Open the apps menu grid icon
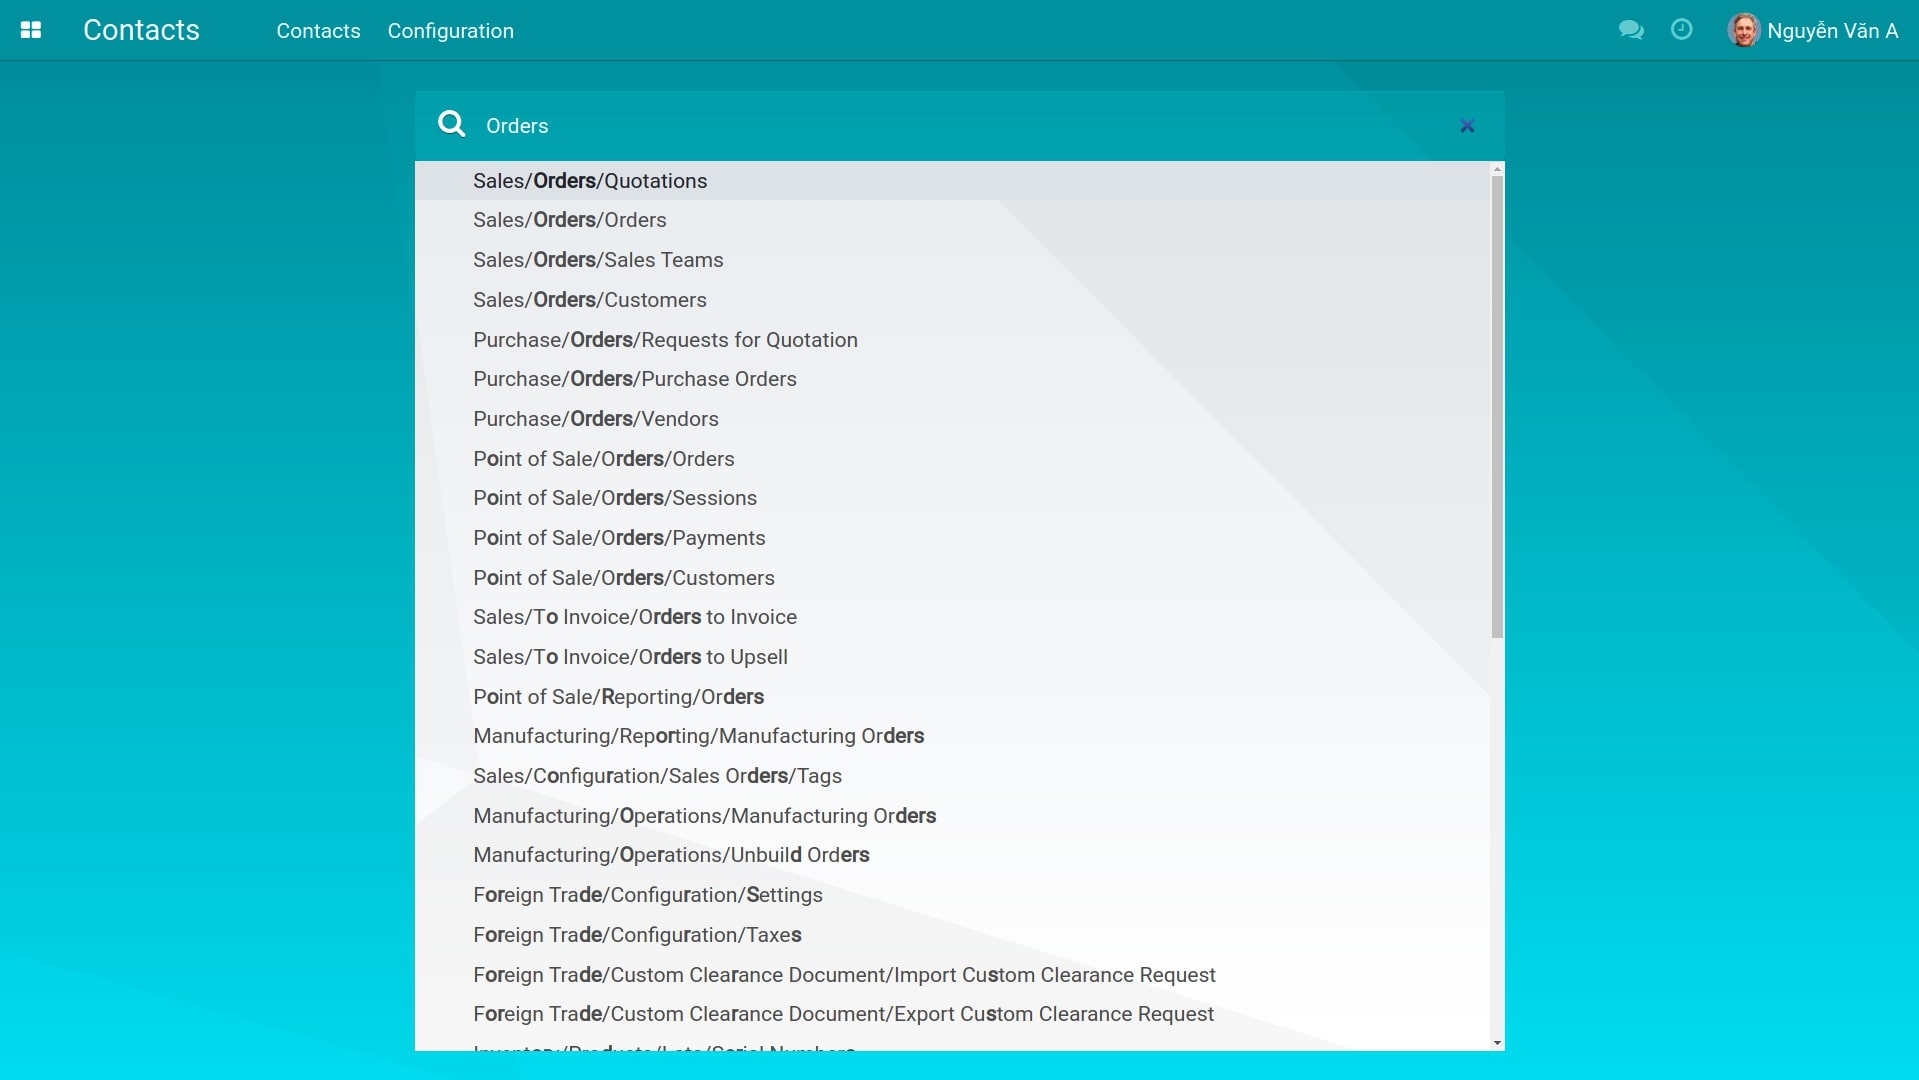 click(x=31, y=30)
